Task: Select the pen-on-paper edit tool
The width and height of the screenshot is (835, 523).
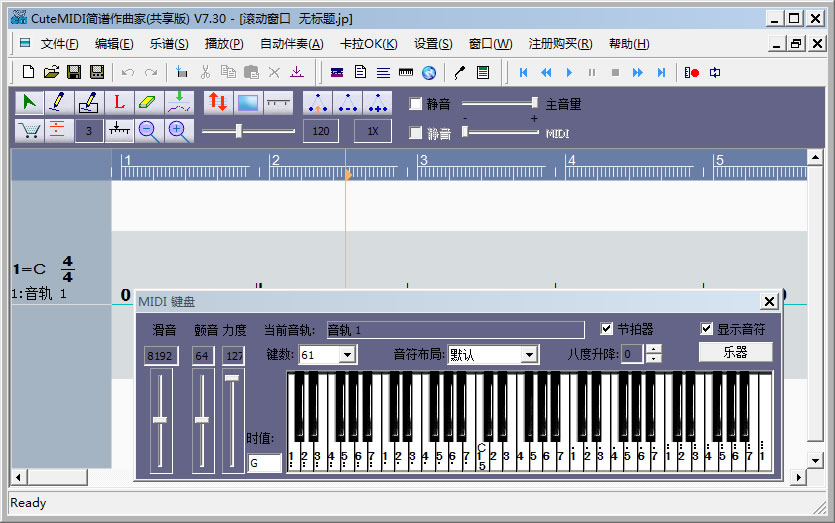Action: pos(88,103)
